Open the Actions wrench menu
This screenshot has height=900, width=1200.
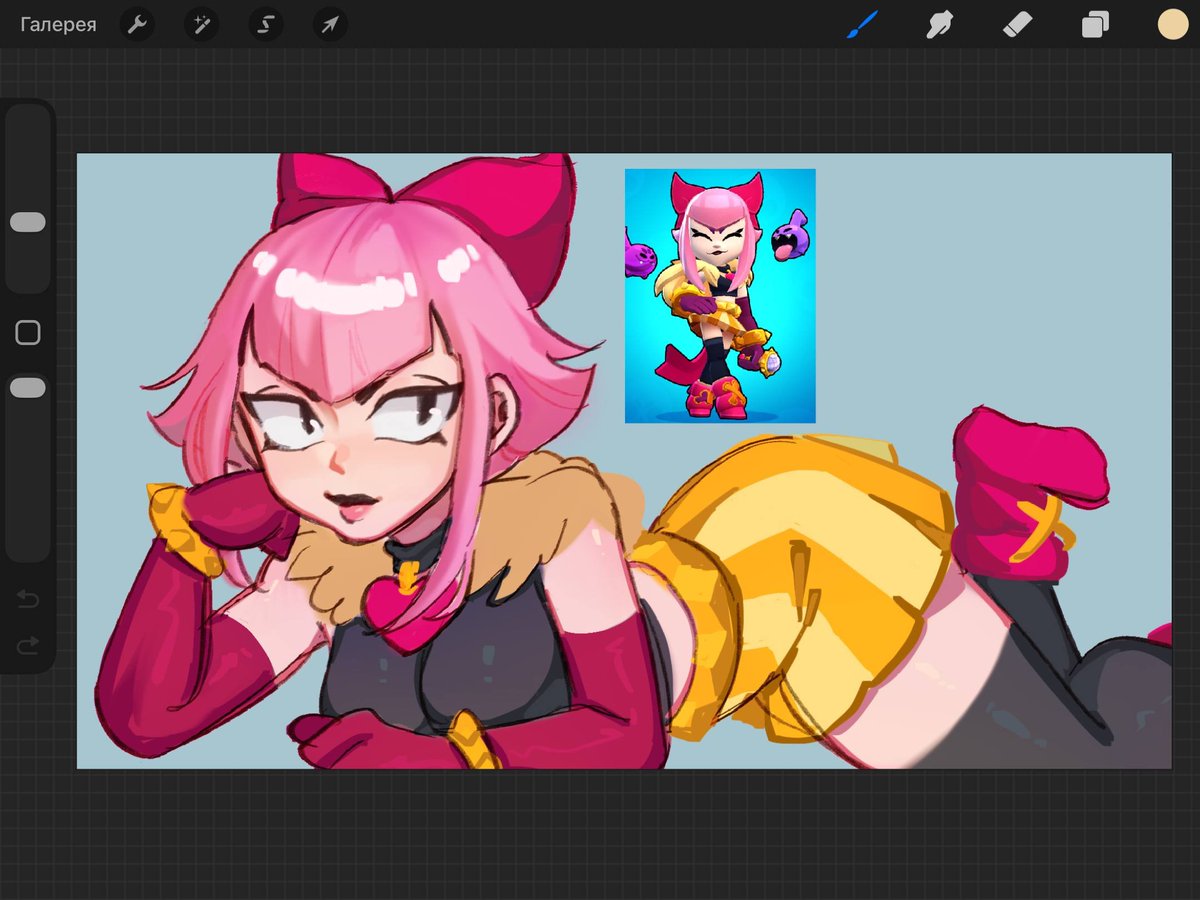[x=137, y=24]
